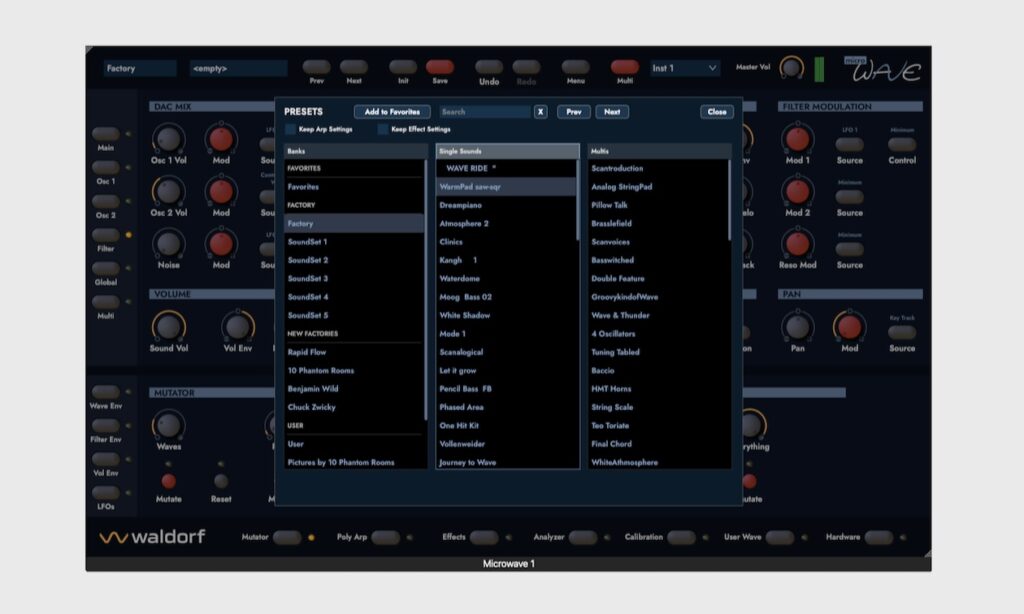The width and height of the screenshot is (1024, 614).
Task: Adjust the Sound Vol knob
Action: click(x=168, y=326)
